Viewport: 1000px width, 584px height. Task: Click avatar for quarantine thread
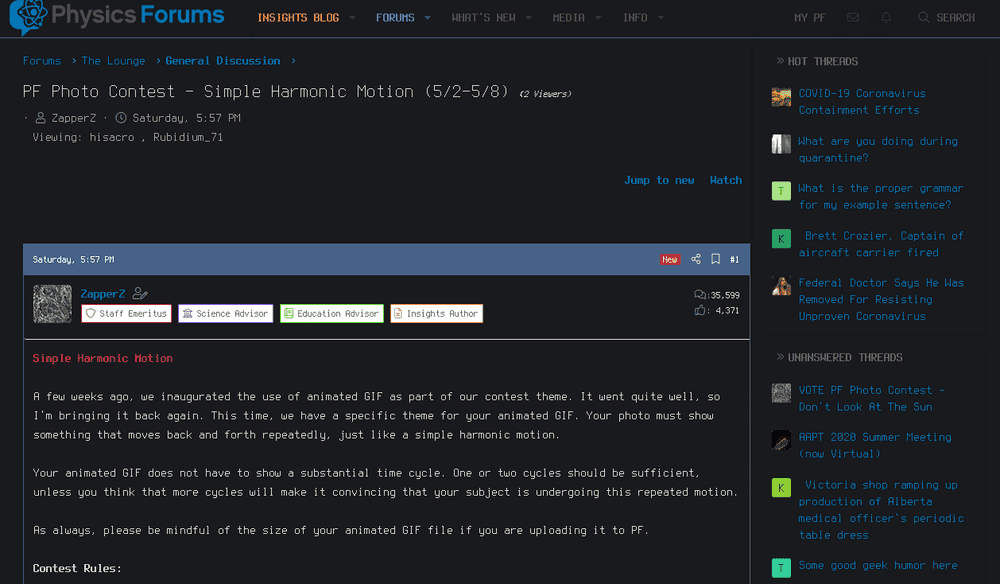click(781, 144)
